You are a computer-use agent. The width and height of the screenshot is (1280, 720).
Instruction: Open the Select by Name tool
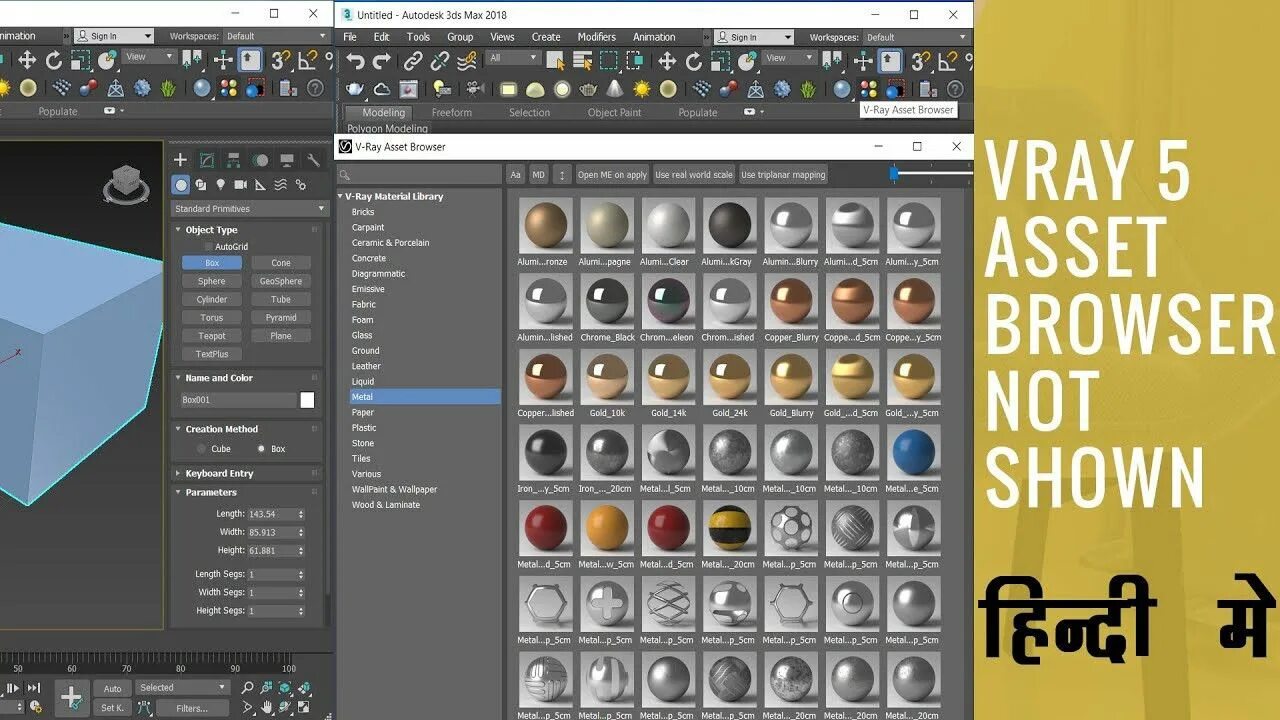point(581,61)
